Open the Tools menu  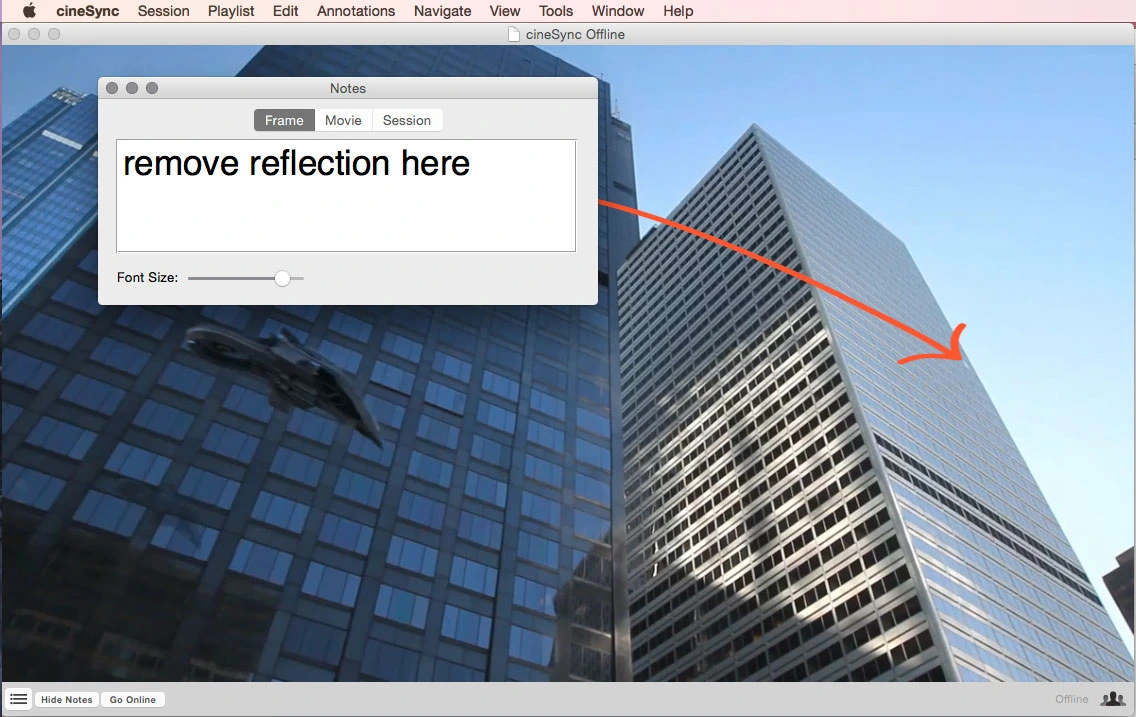(556, 11)
